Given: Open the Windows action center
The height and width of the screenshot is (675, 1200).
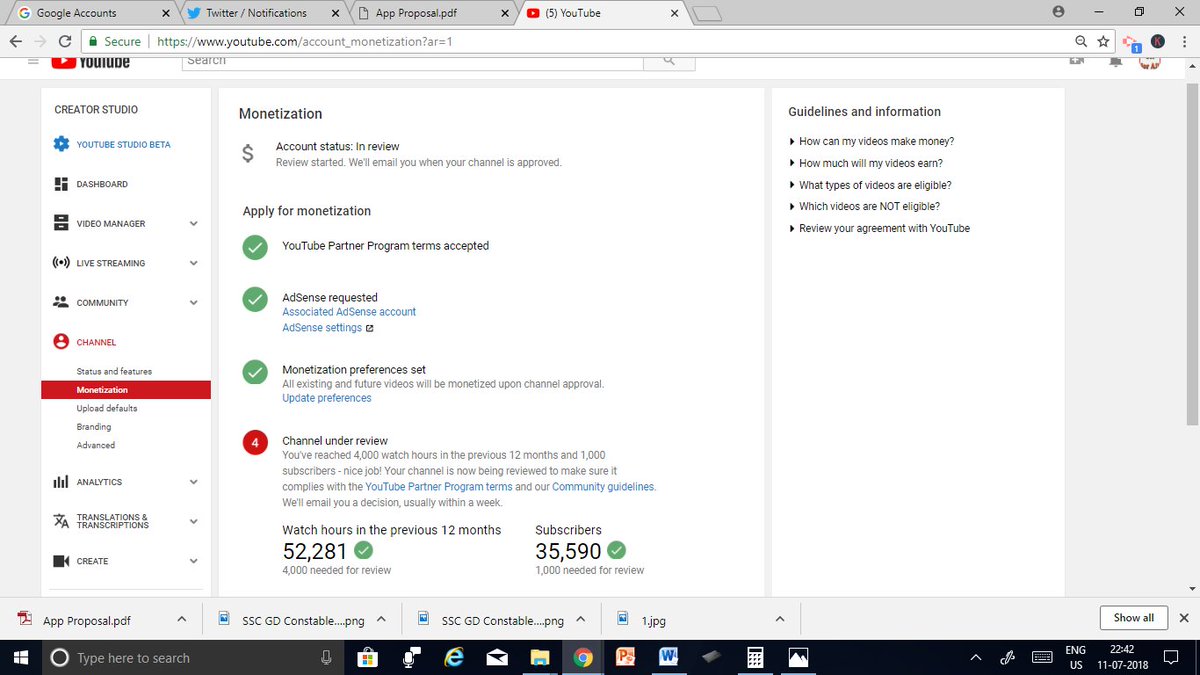Looking at the screenshot, I should point(1169,657).
